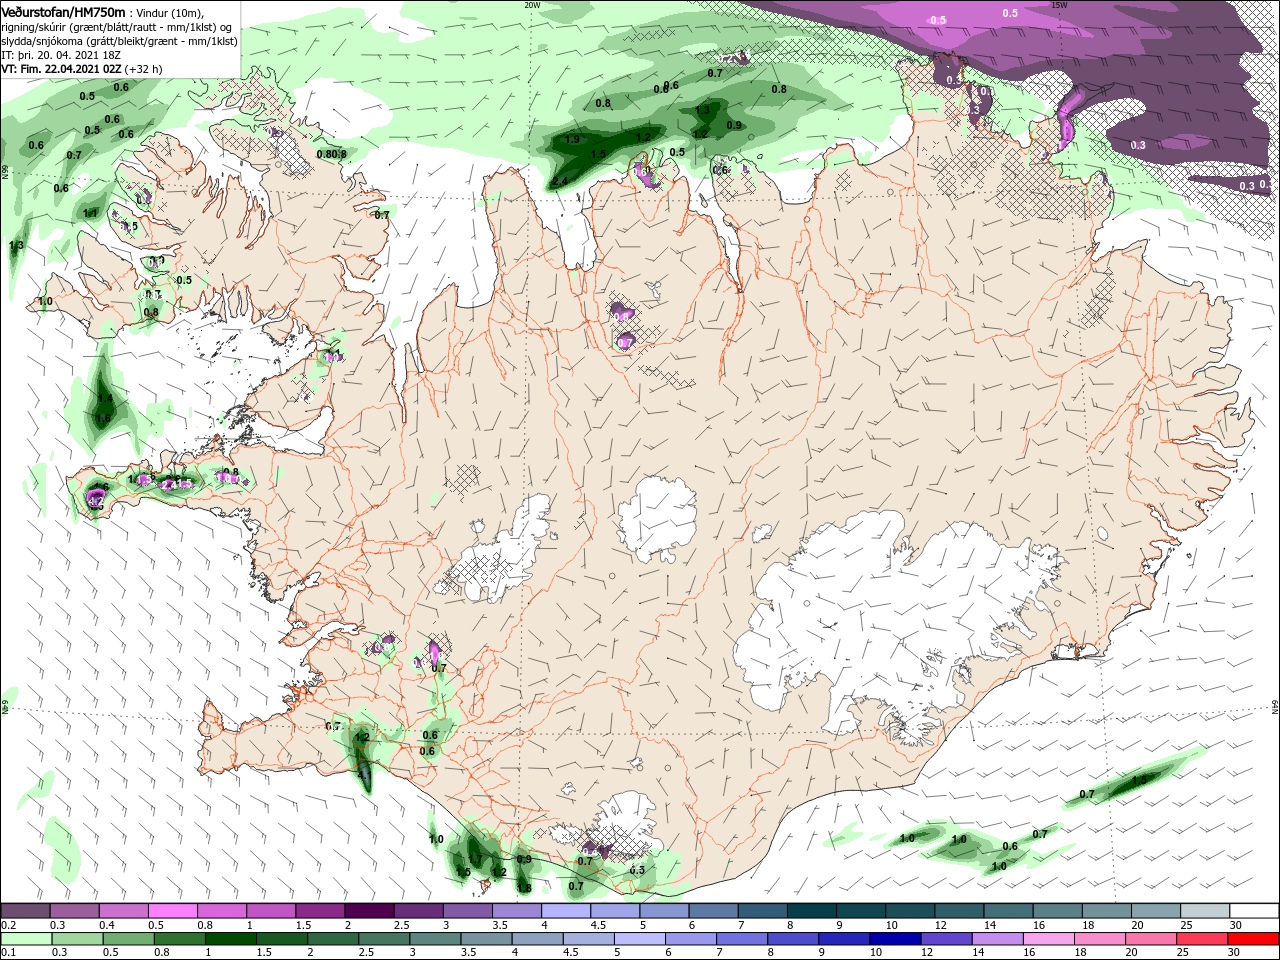Click the Veðurstofan/HM750m title text
The height and width of the screenshot is (960, 1280).
tap(64, 12)
